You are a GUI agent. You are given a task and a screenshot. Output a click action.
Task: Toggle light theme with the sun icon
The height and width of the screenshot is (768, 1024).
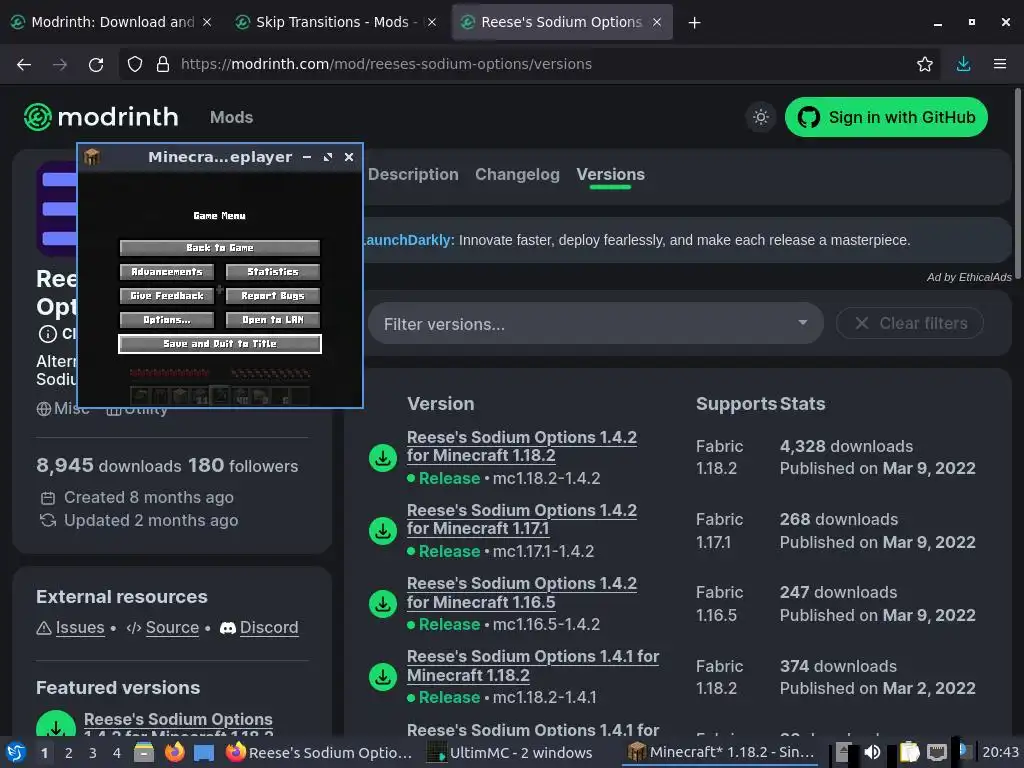pyautogui.click(x=761, y=118)
